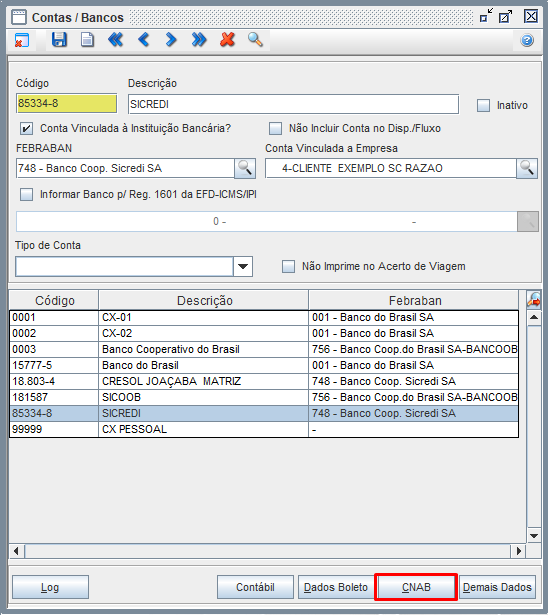Select the CX PESSOAL row in the table

[264, 429]
